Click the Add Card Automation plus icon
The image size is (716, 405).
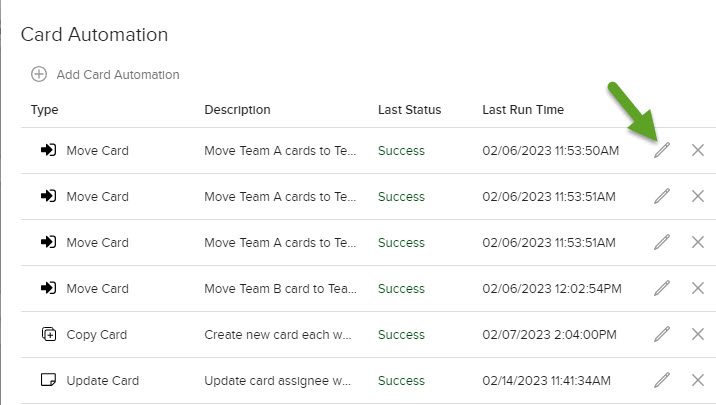click(x=39, y=74)
